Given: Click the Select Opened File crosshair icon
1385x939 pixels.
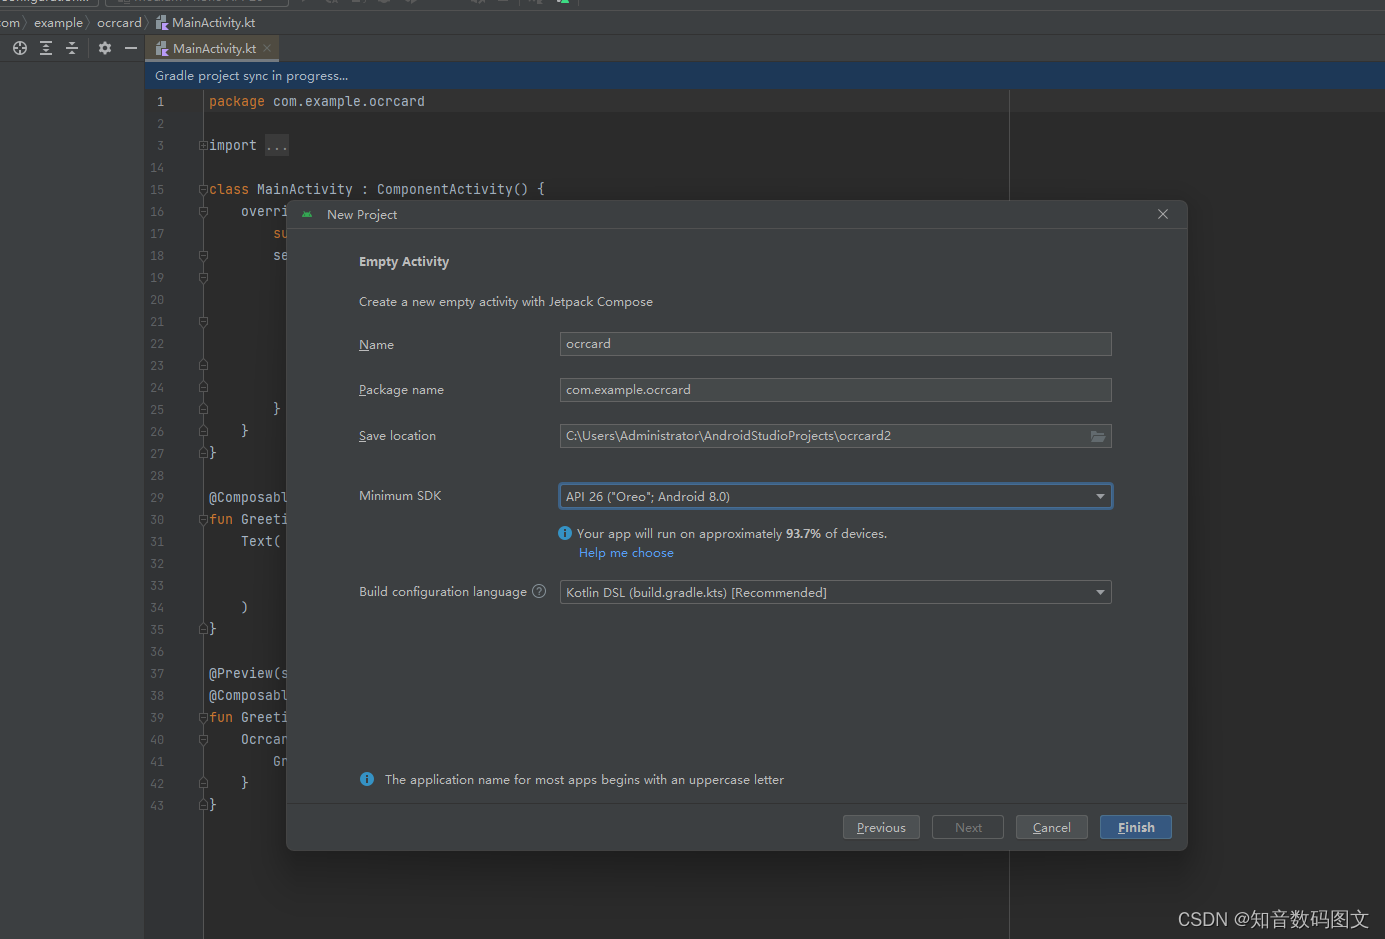Looking at the screenshot, I should 19,47.
